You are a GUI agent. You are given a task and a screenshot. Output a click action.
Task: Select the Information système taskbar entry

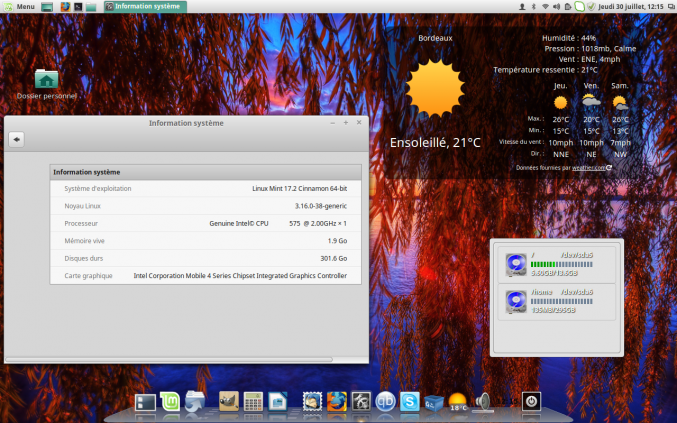(144, 6)
